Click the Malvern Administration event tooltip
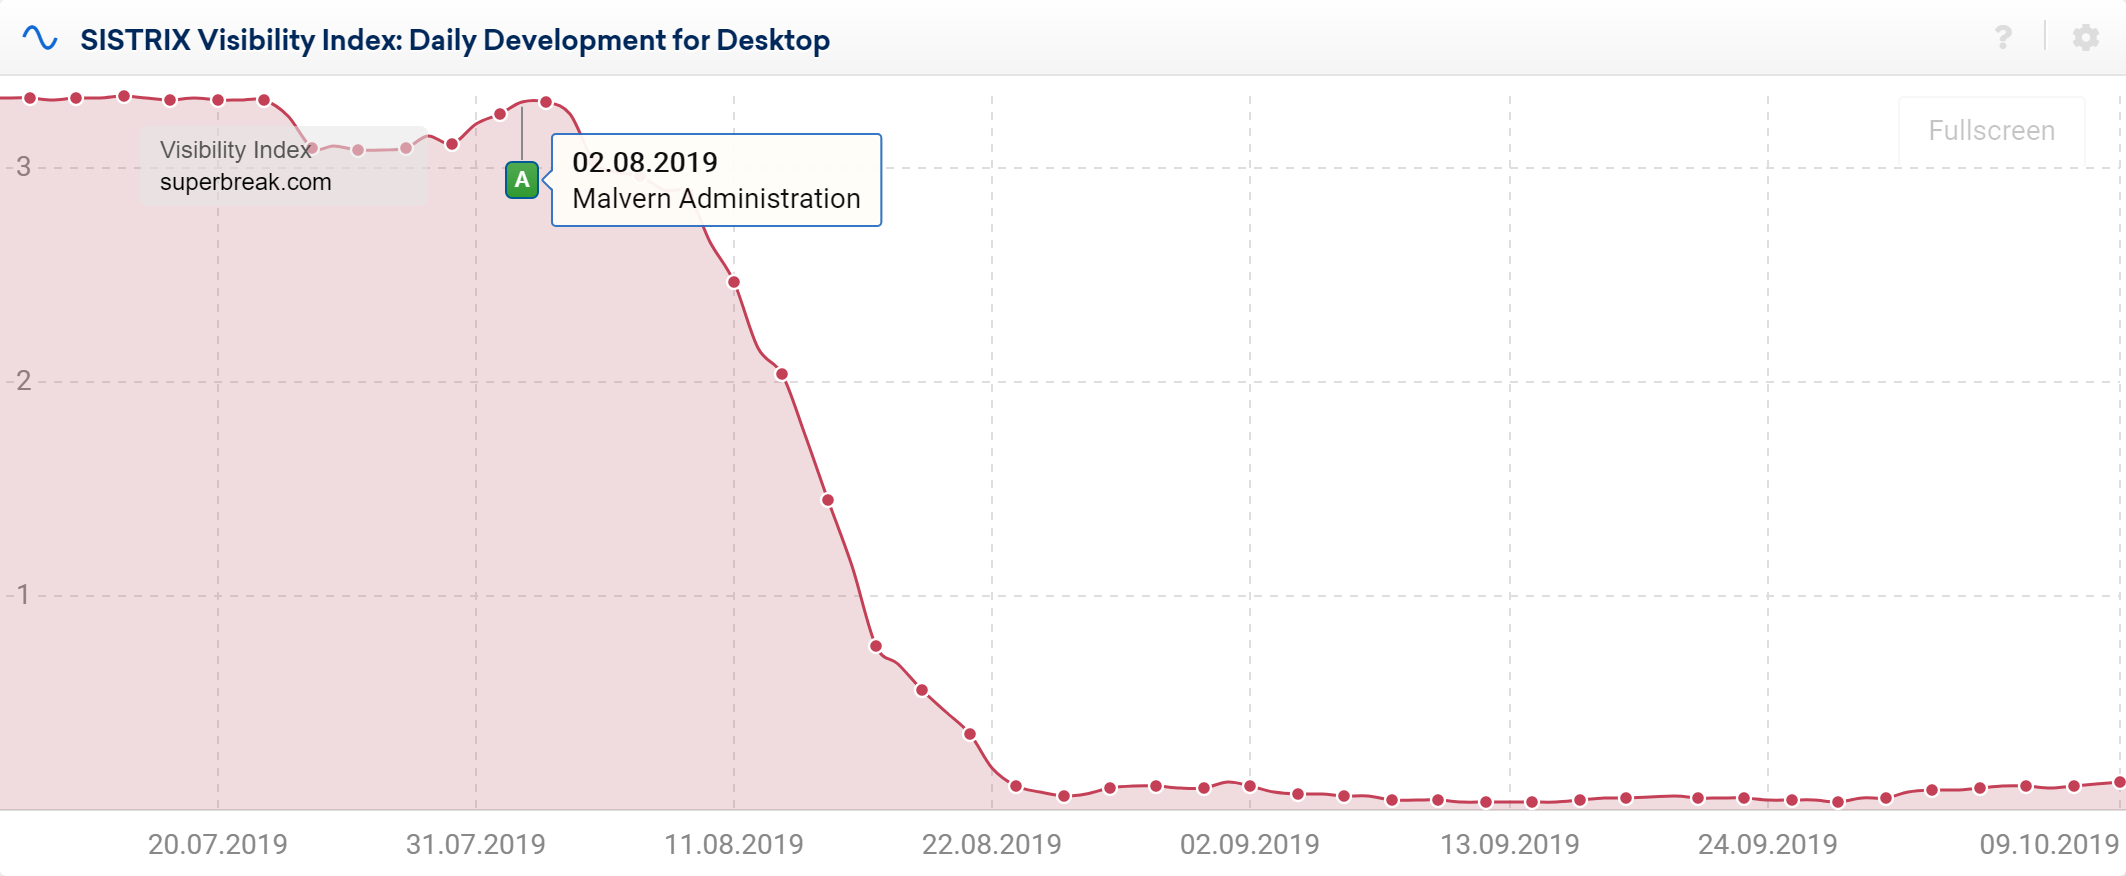Screen dimensions: 2126x876 [x=716, y=181]
